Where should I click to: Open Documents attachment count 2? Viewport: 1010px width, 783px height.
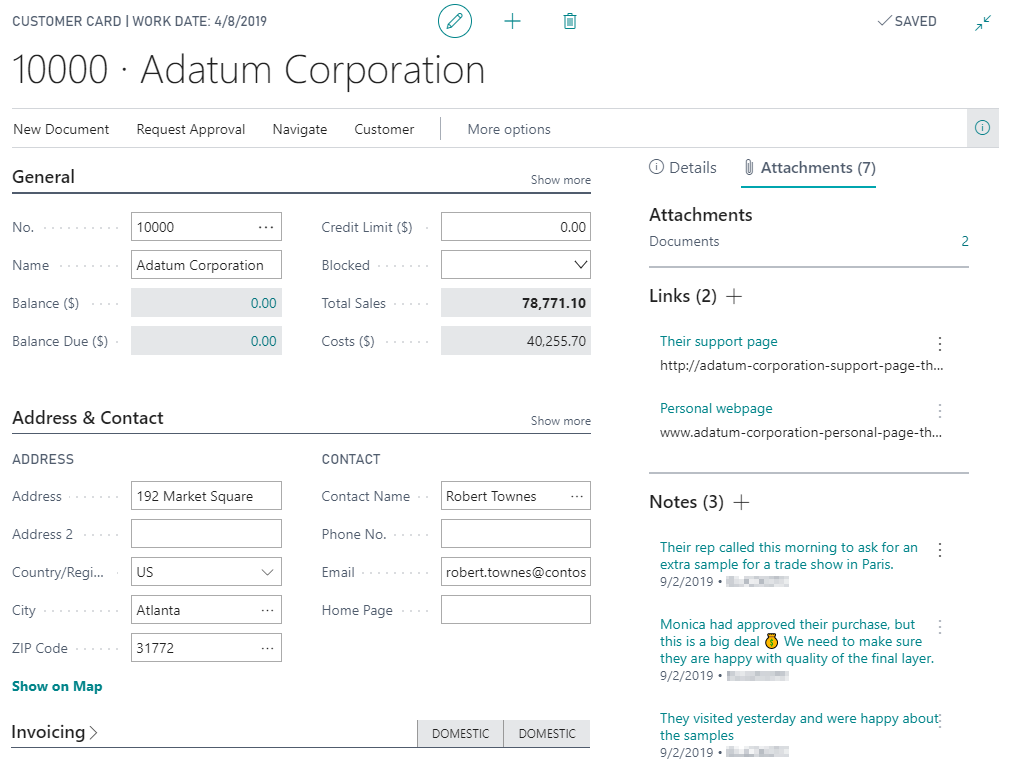(x=964, y=241)
